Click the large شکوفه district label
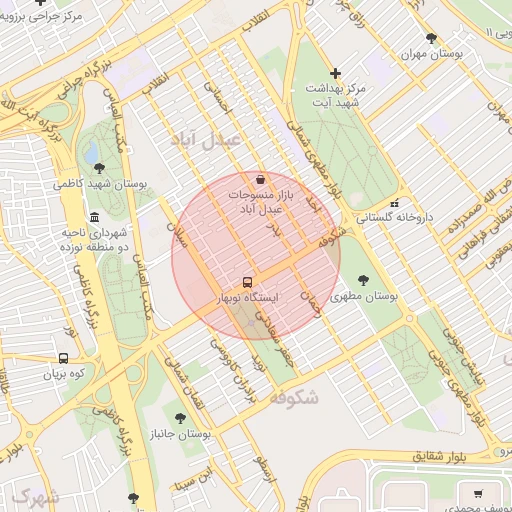The width and height of the screenshot is (512, 512). 294,397
